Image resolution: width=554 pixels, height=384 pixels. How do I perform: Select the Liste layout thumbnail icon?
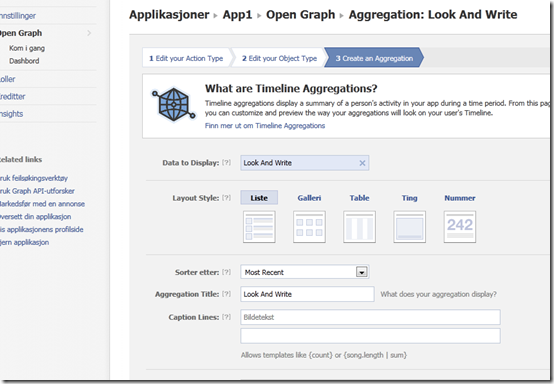pos(259,227)
